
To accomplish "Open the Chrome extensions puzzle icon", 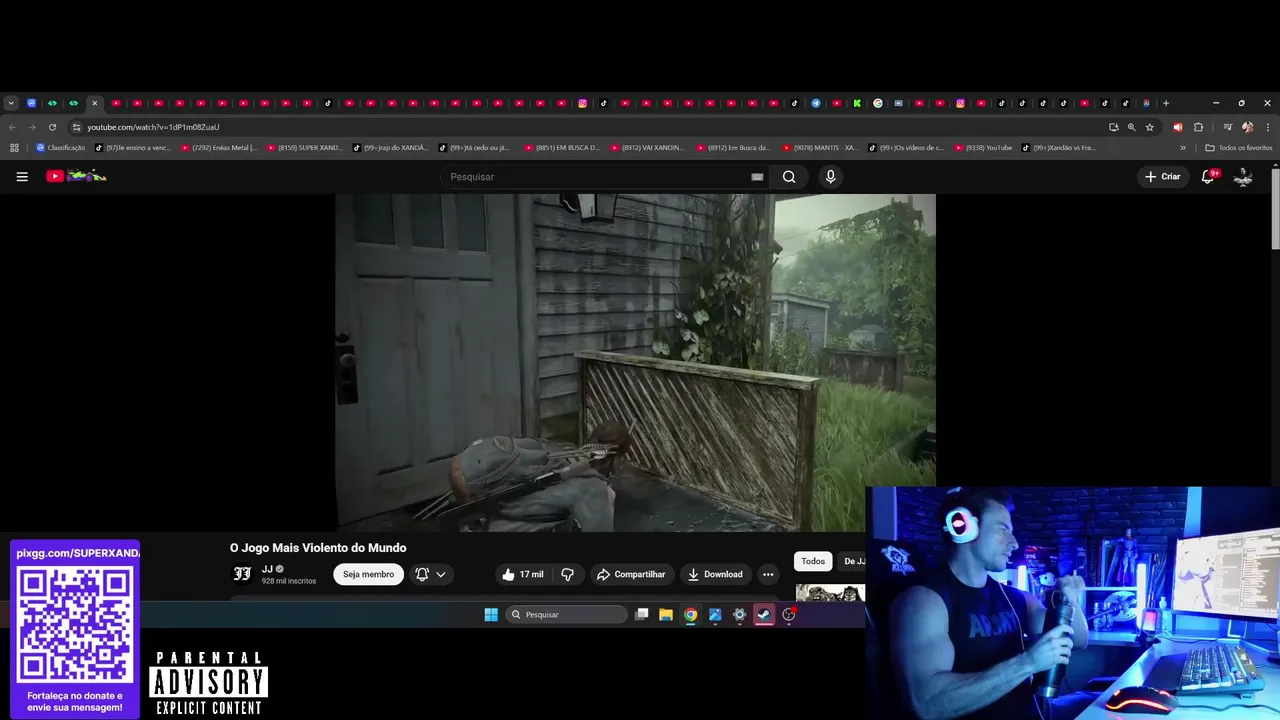I will tap(1198, 127).
